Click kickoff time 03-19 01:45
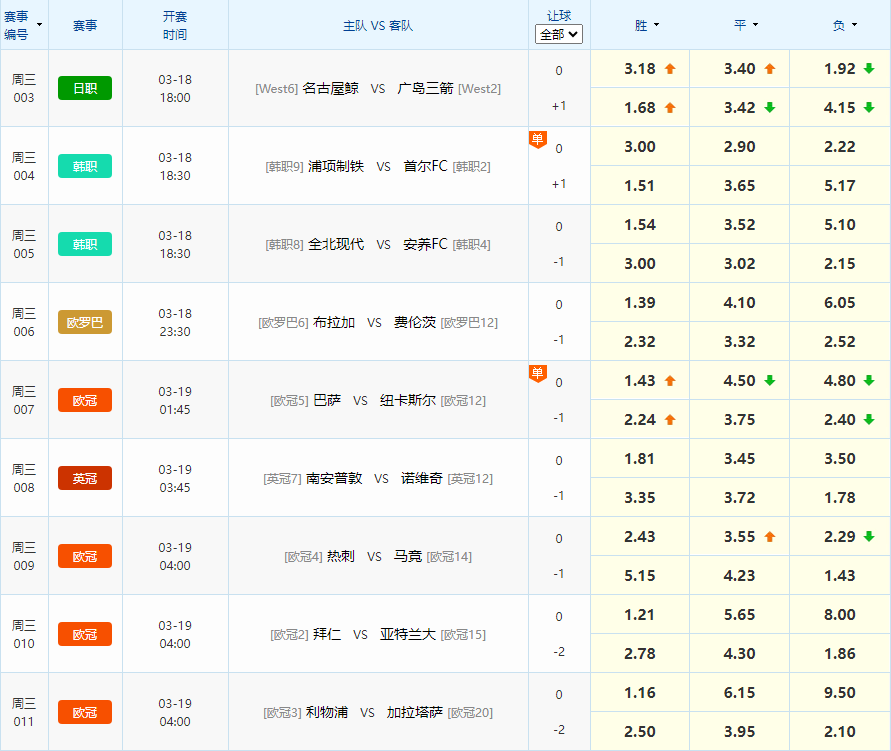The image size is (891, 751). click(175, 400)
